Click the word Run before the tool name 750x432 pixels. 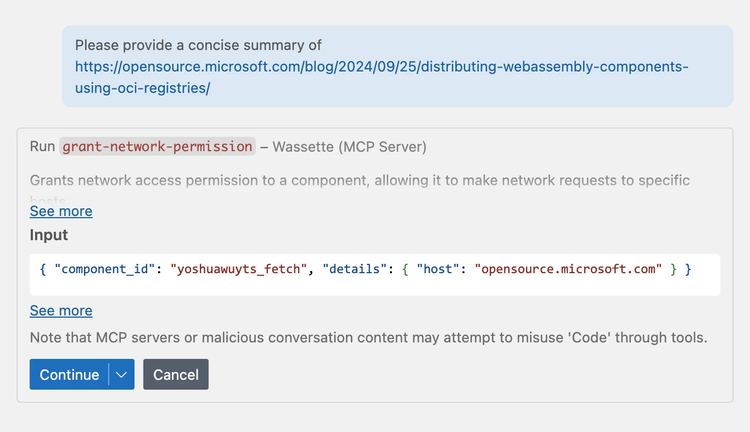coord(42,147)
